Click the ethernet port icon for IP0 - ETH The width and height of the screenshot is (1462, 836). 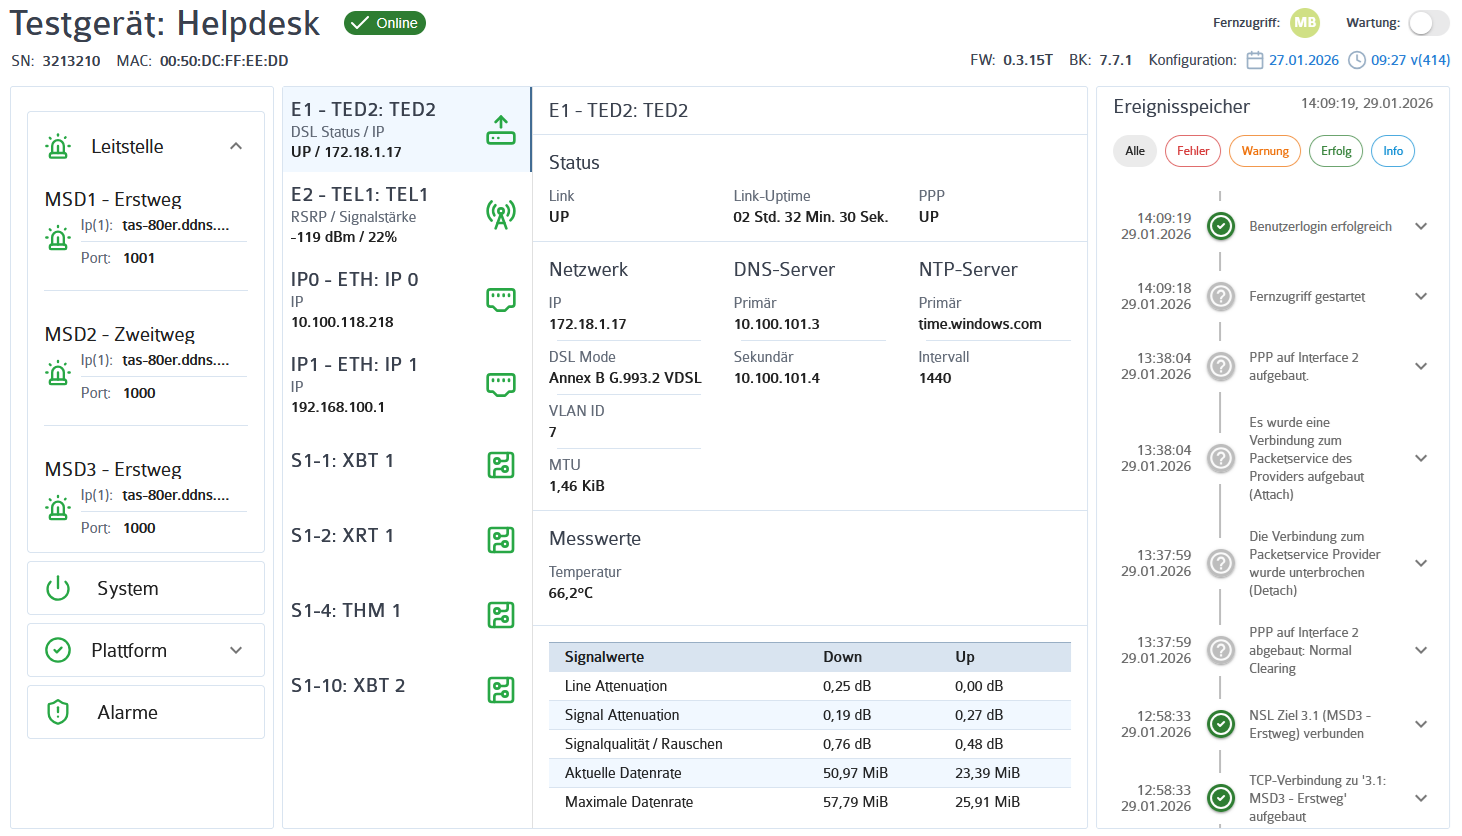coord(501,299)
